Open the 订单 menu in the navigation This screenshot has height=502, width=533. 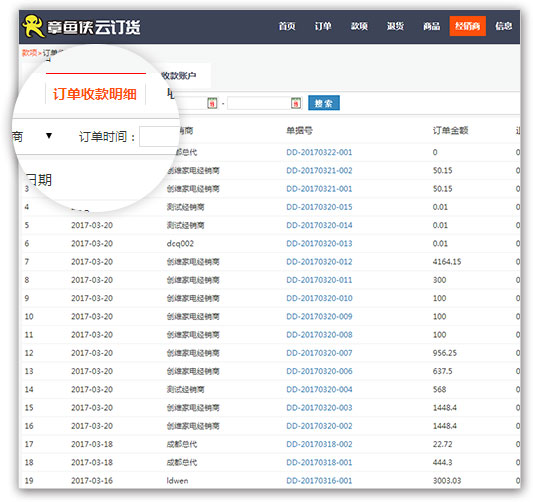coord(323,26)
